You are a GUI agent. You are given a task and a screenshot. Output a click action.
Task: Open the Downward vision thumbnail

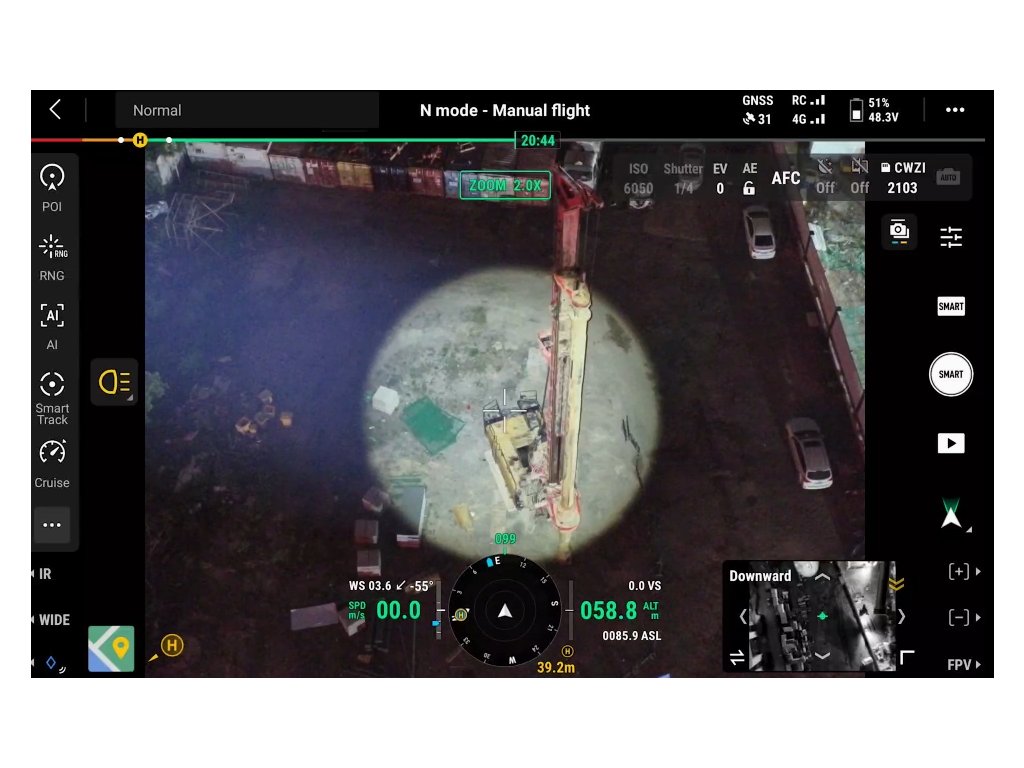point(810,616)
